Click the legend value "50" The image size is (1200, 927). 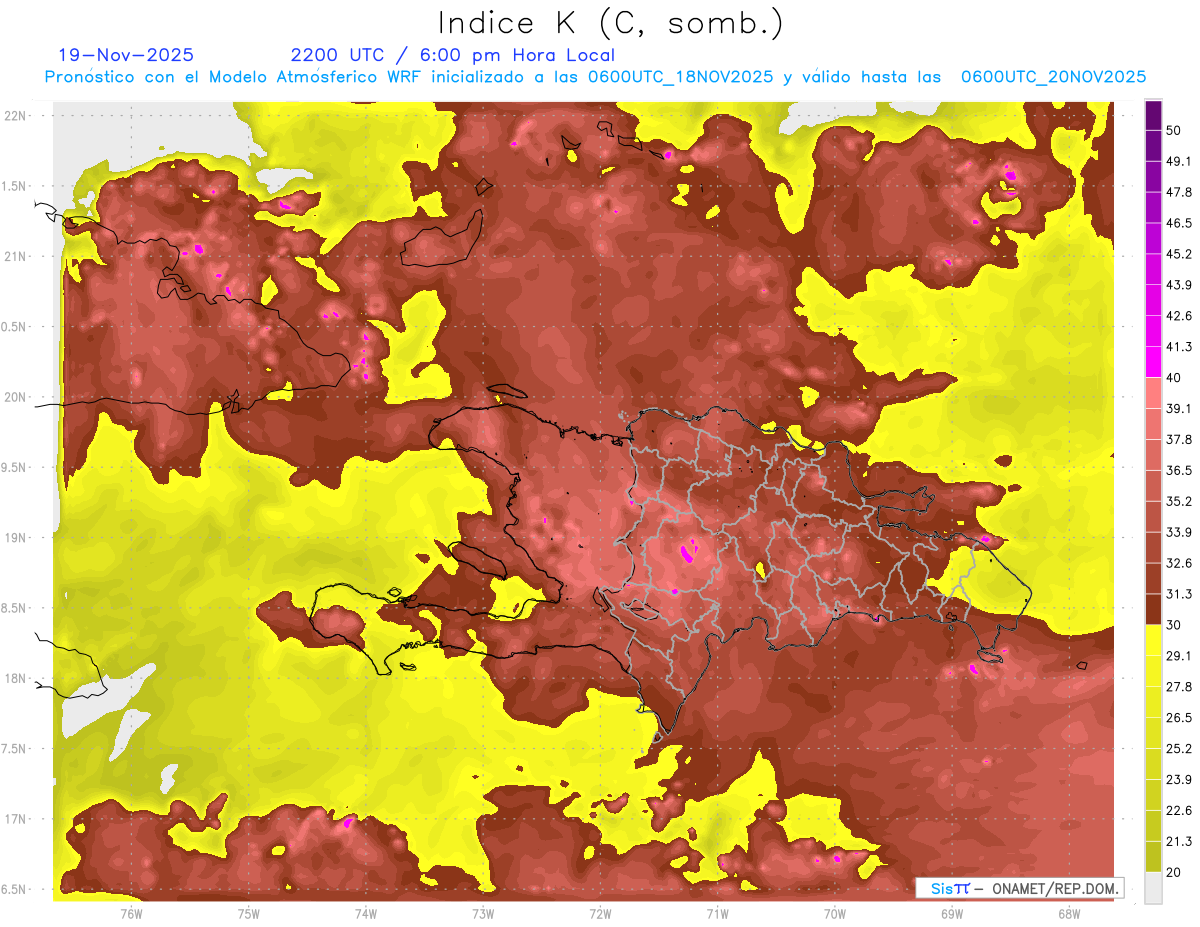click(x=1174, y=130)
